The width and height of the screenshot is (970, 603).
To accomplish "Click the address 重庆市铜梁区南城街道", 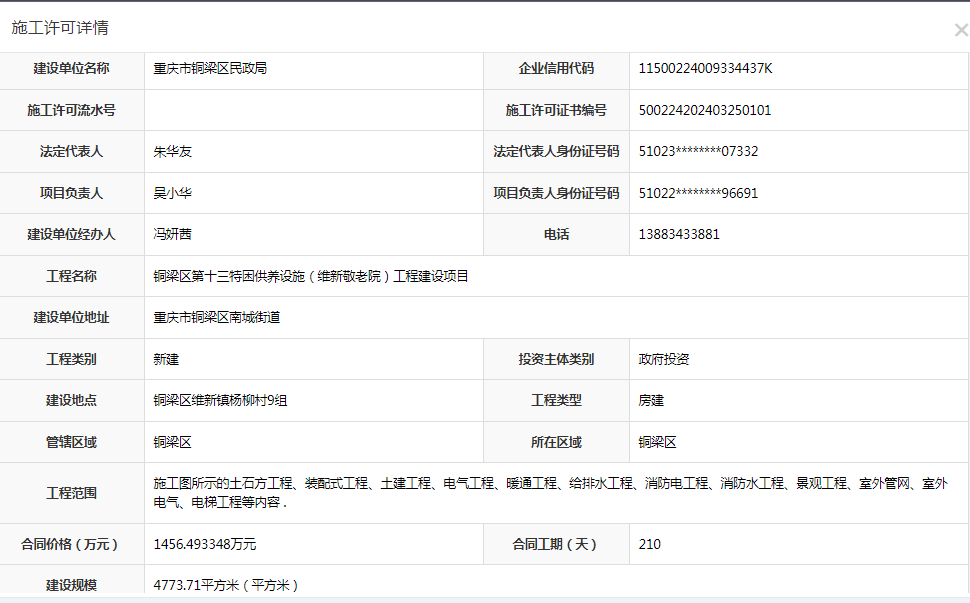I will tap(216, 317).
